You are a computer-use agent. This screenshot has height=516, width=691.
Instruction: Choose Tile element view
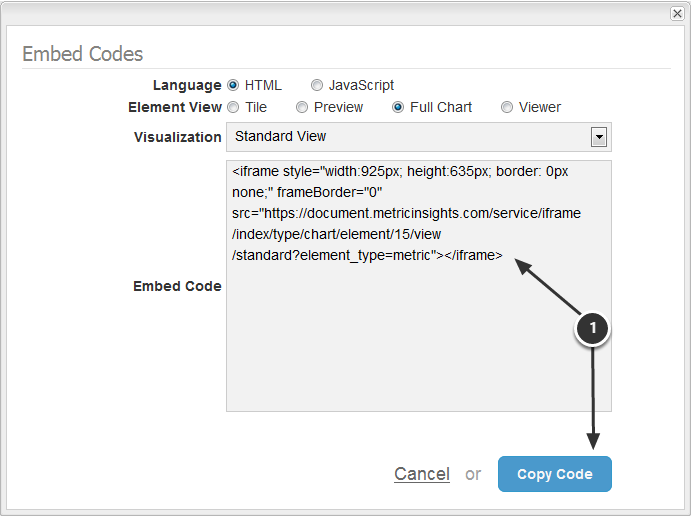coord(233,107)
